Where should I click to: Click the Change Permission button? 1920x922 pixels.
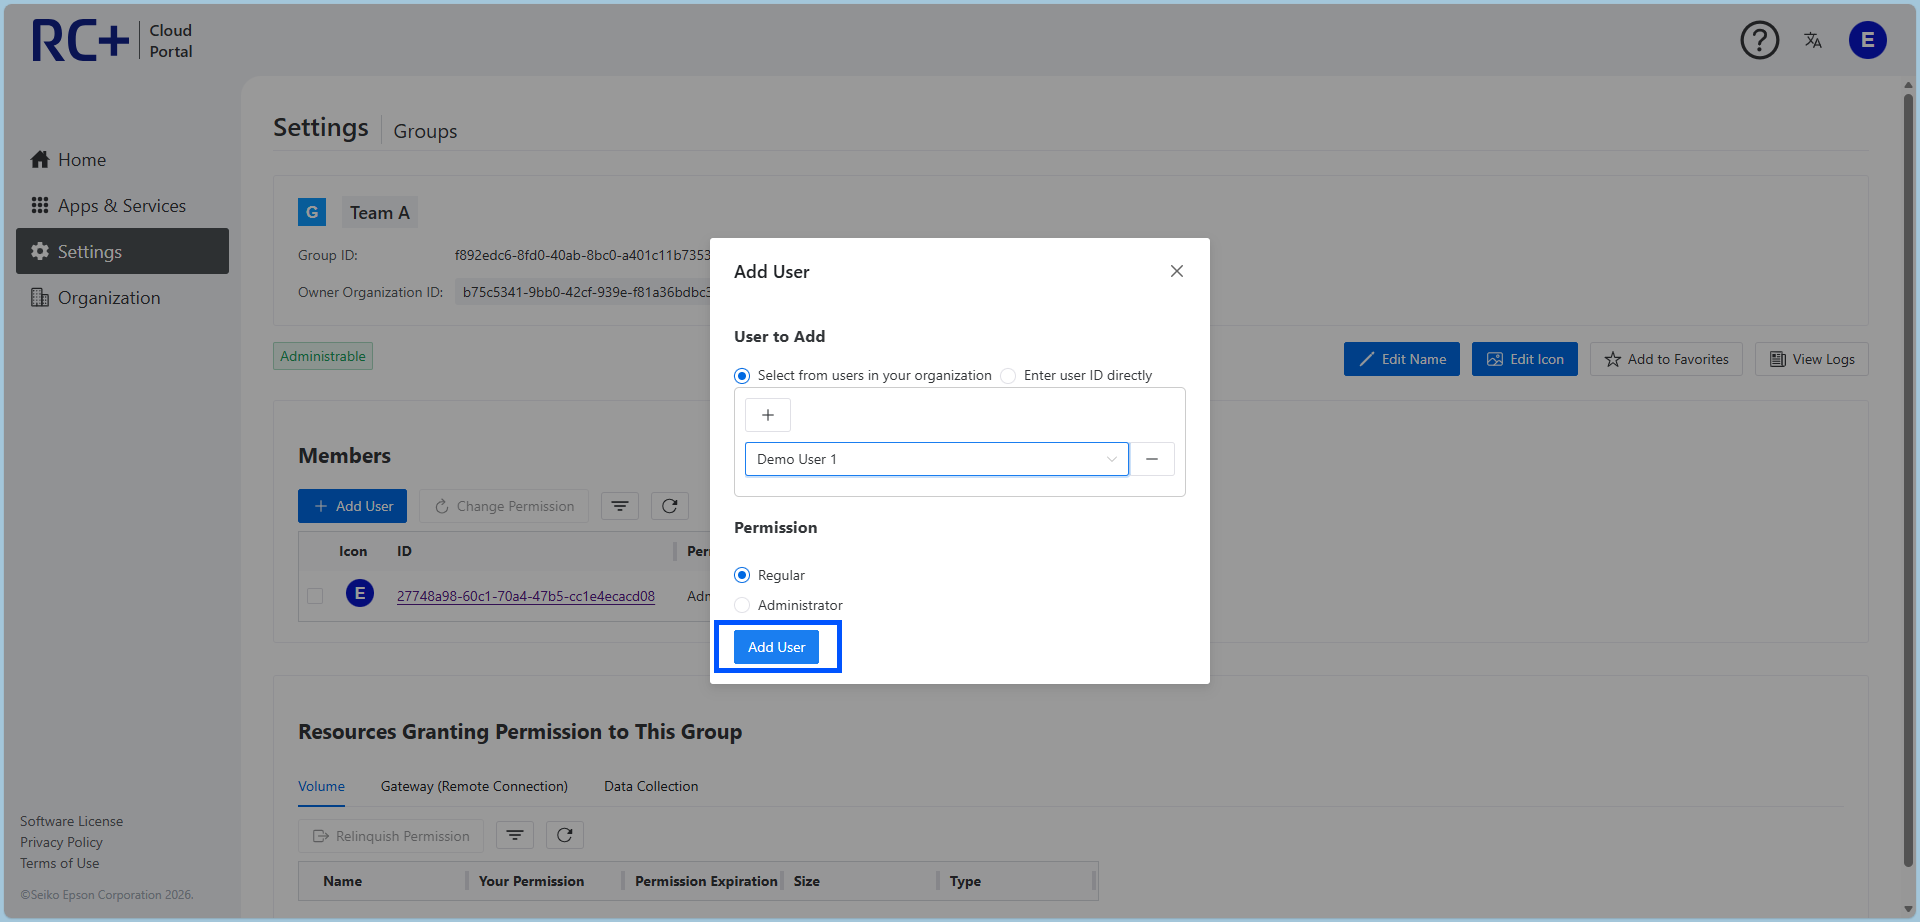tap(504, 506)
